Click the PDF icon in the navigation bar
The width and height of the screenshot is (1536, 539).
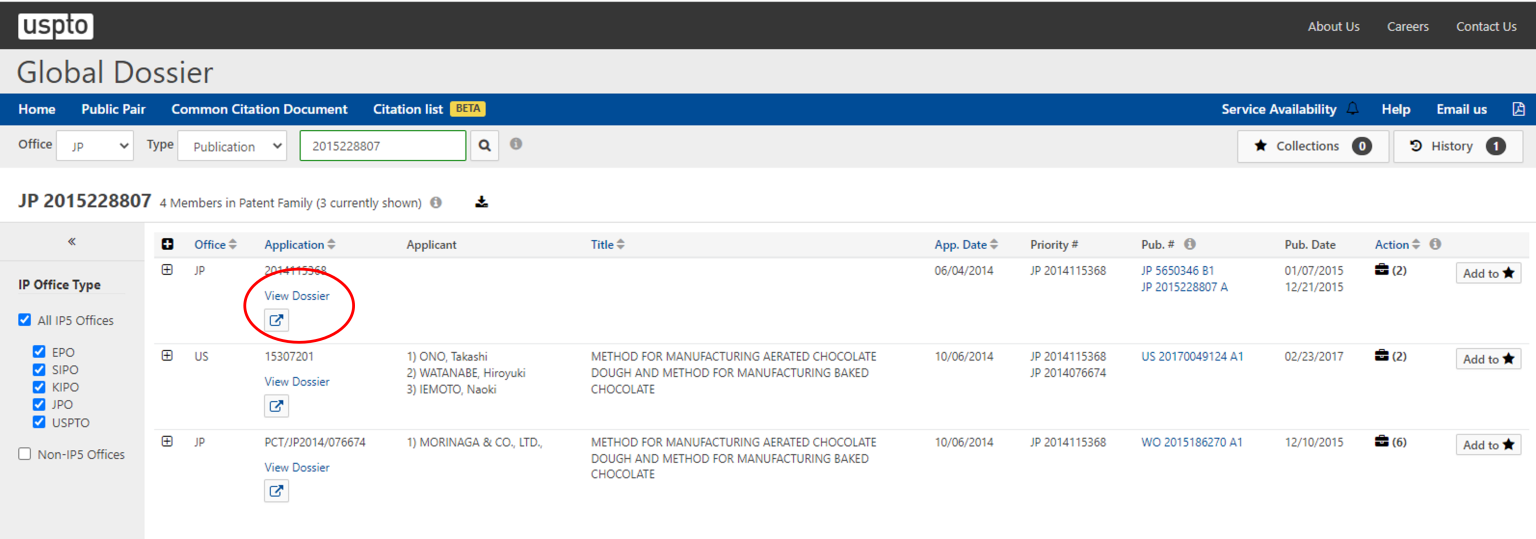click(1517, 109)
